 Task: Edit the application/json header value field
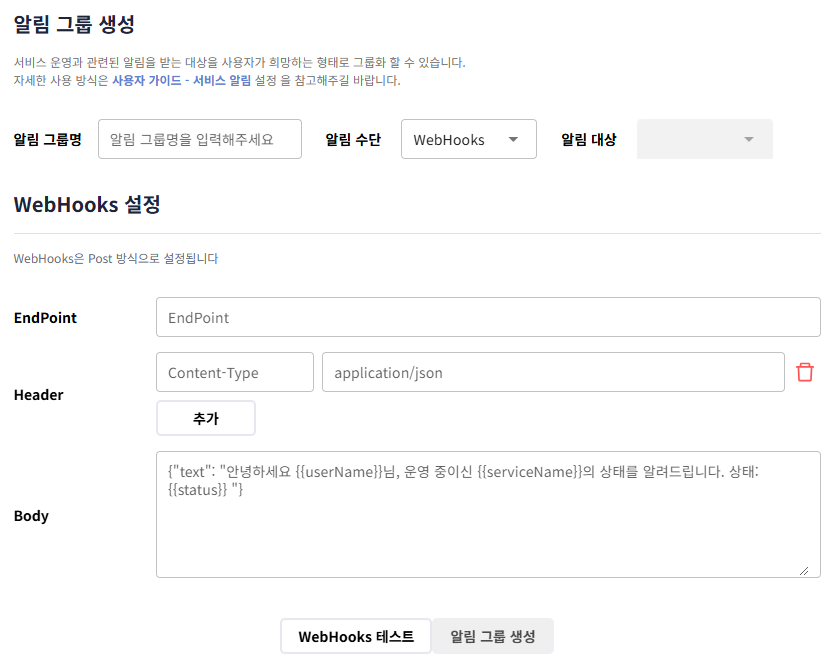tap(552, 372)
